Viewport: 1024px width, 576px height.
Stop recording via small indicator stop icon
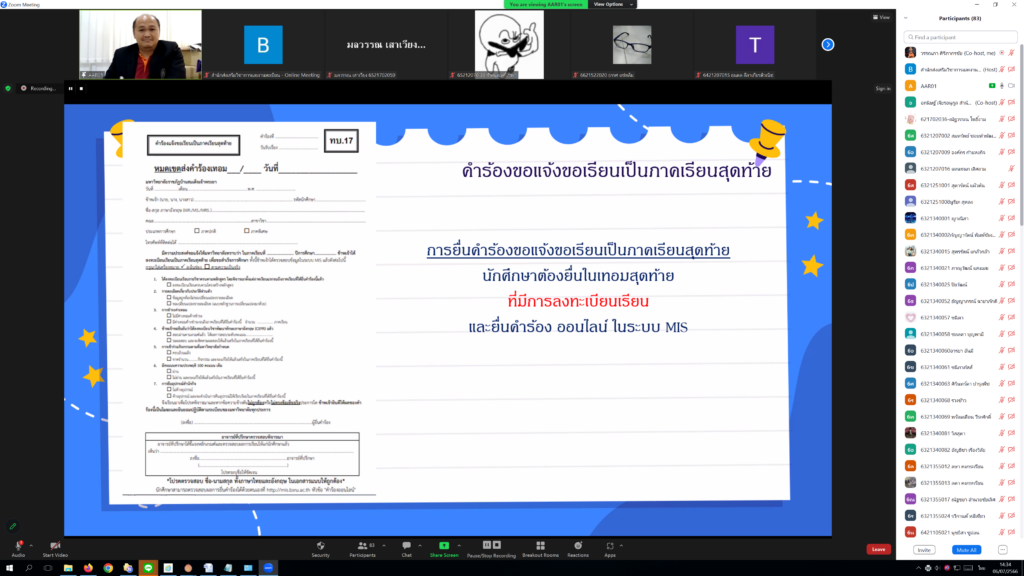click(81, 88)
